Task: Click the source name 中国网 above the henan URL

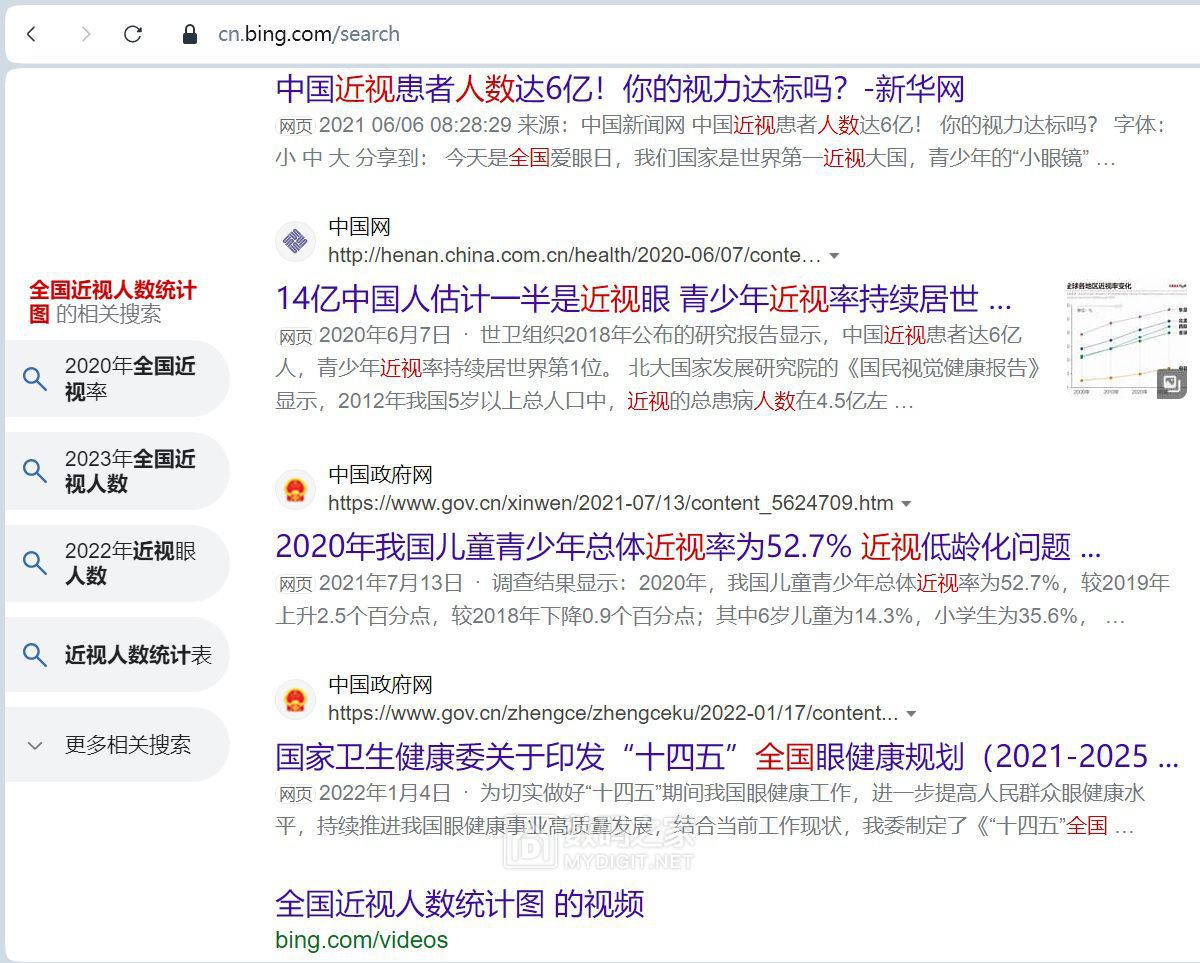Action: click(x=359, y=227)
